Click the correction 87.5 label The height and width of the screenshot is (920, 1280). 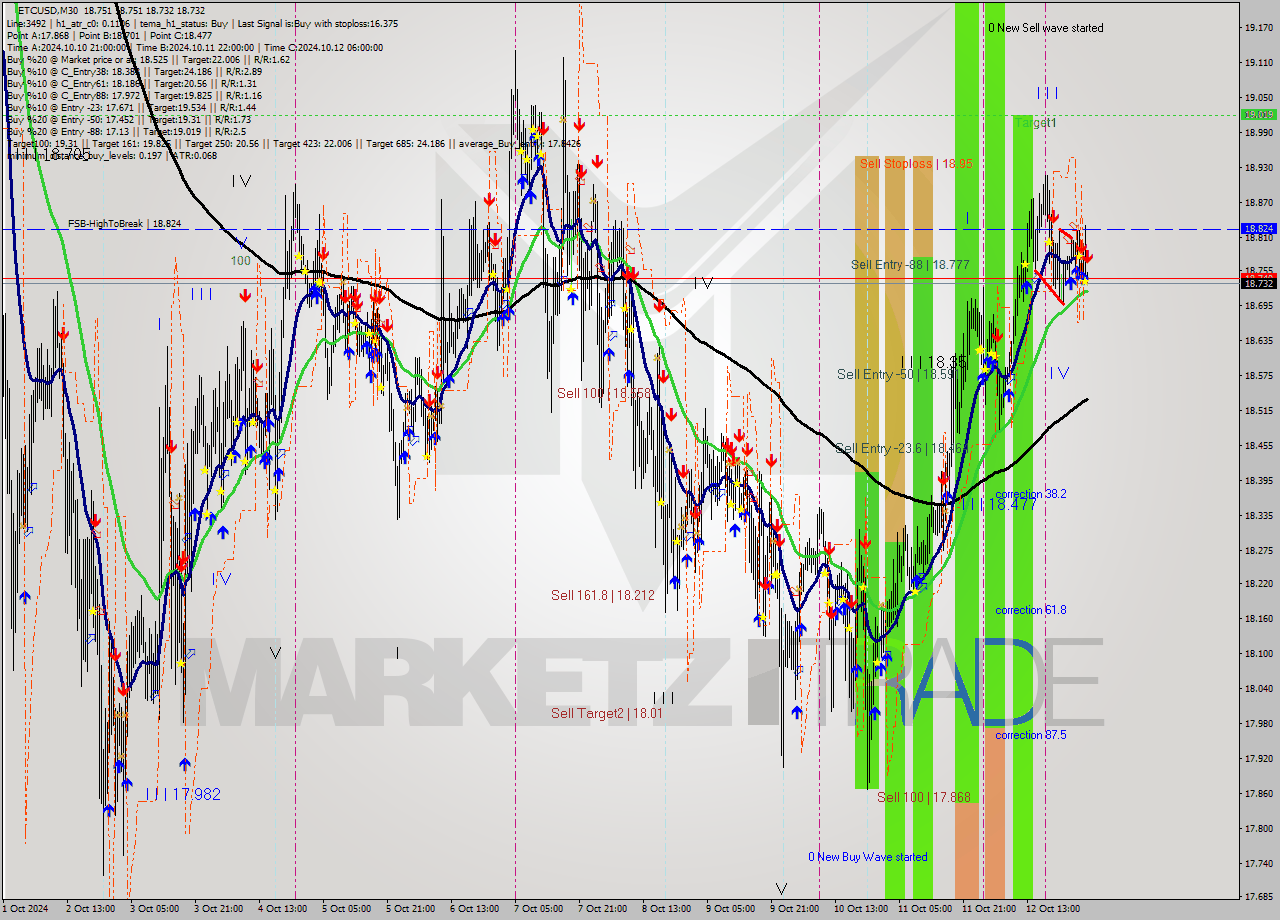pos(1031,735)
